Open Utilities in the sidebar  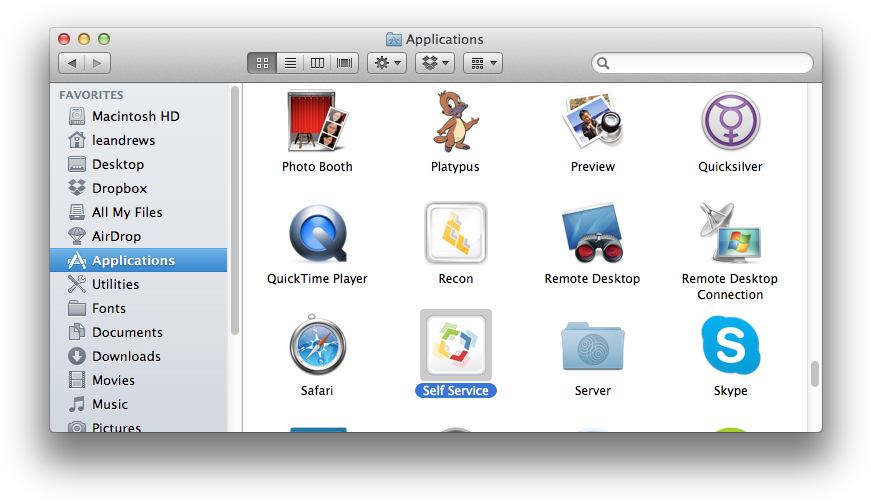[x=138, y=284]
